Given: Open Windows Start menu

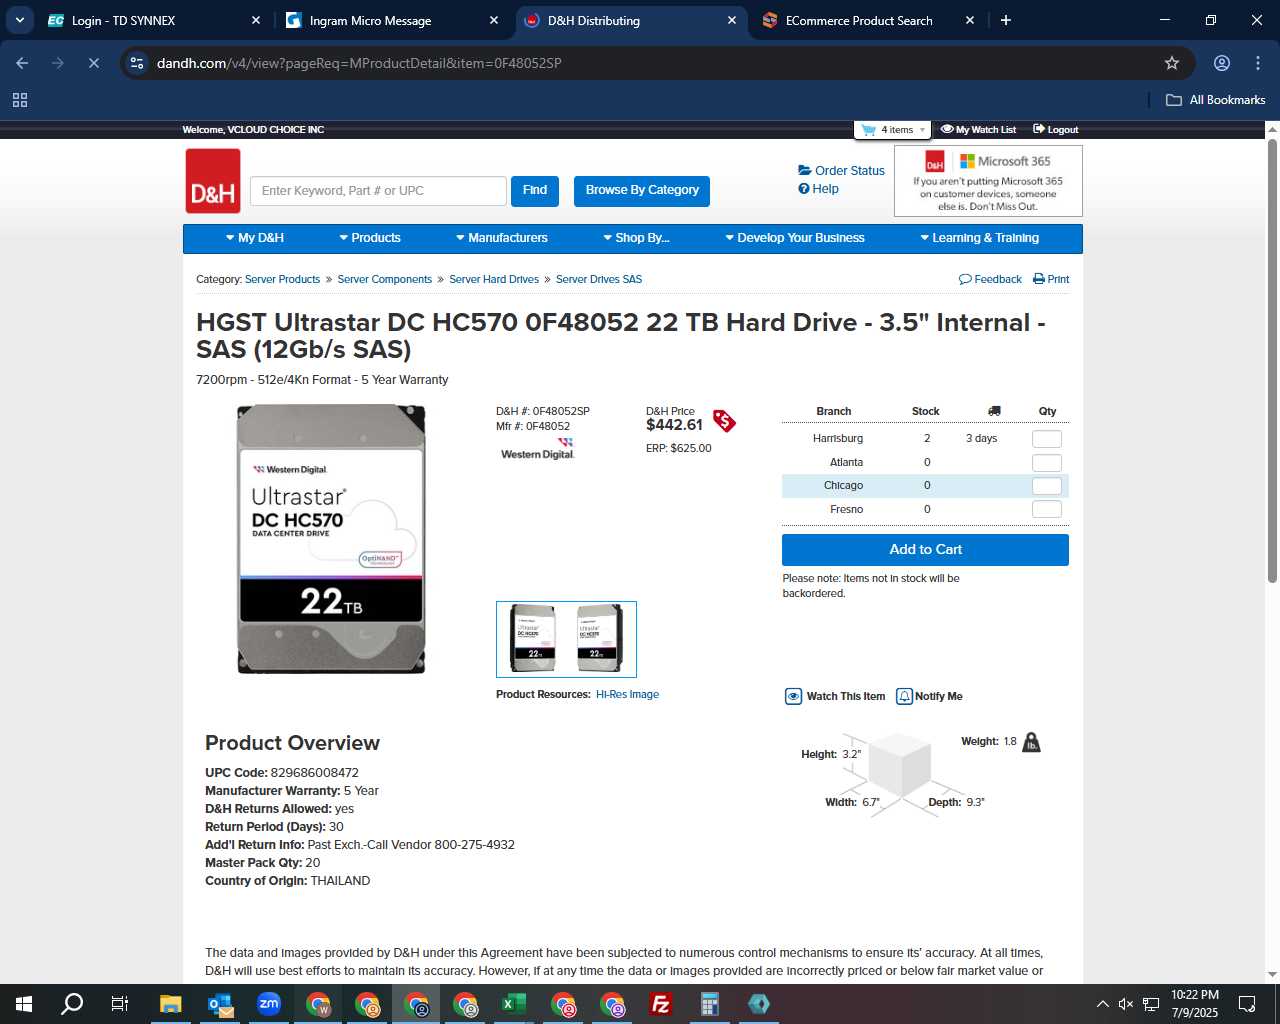Looking at the screenshot, I should [x=24, y=1004].
